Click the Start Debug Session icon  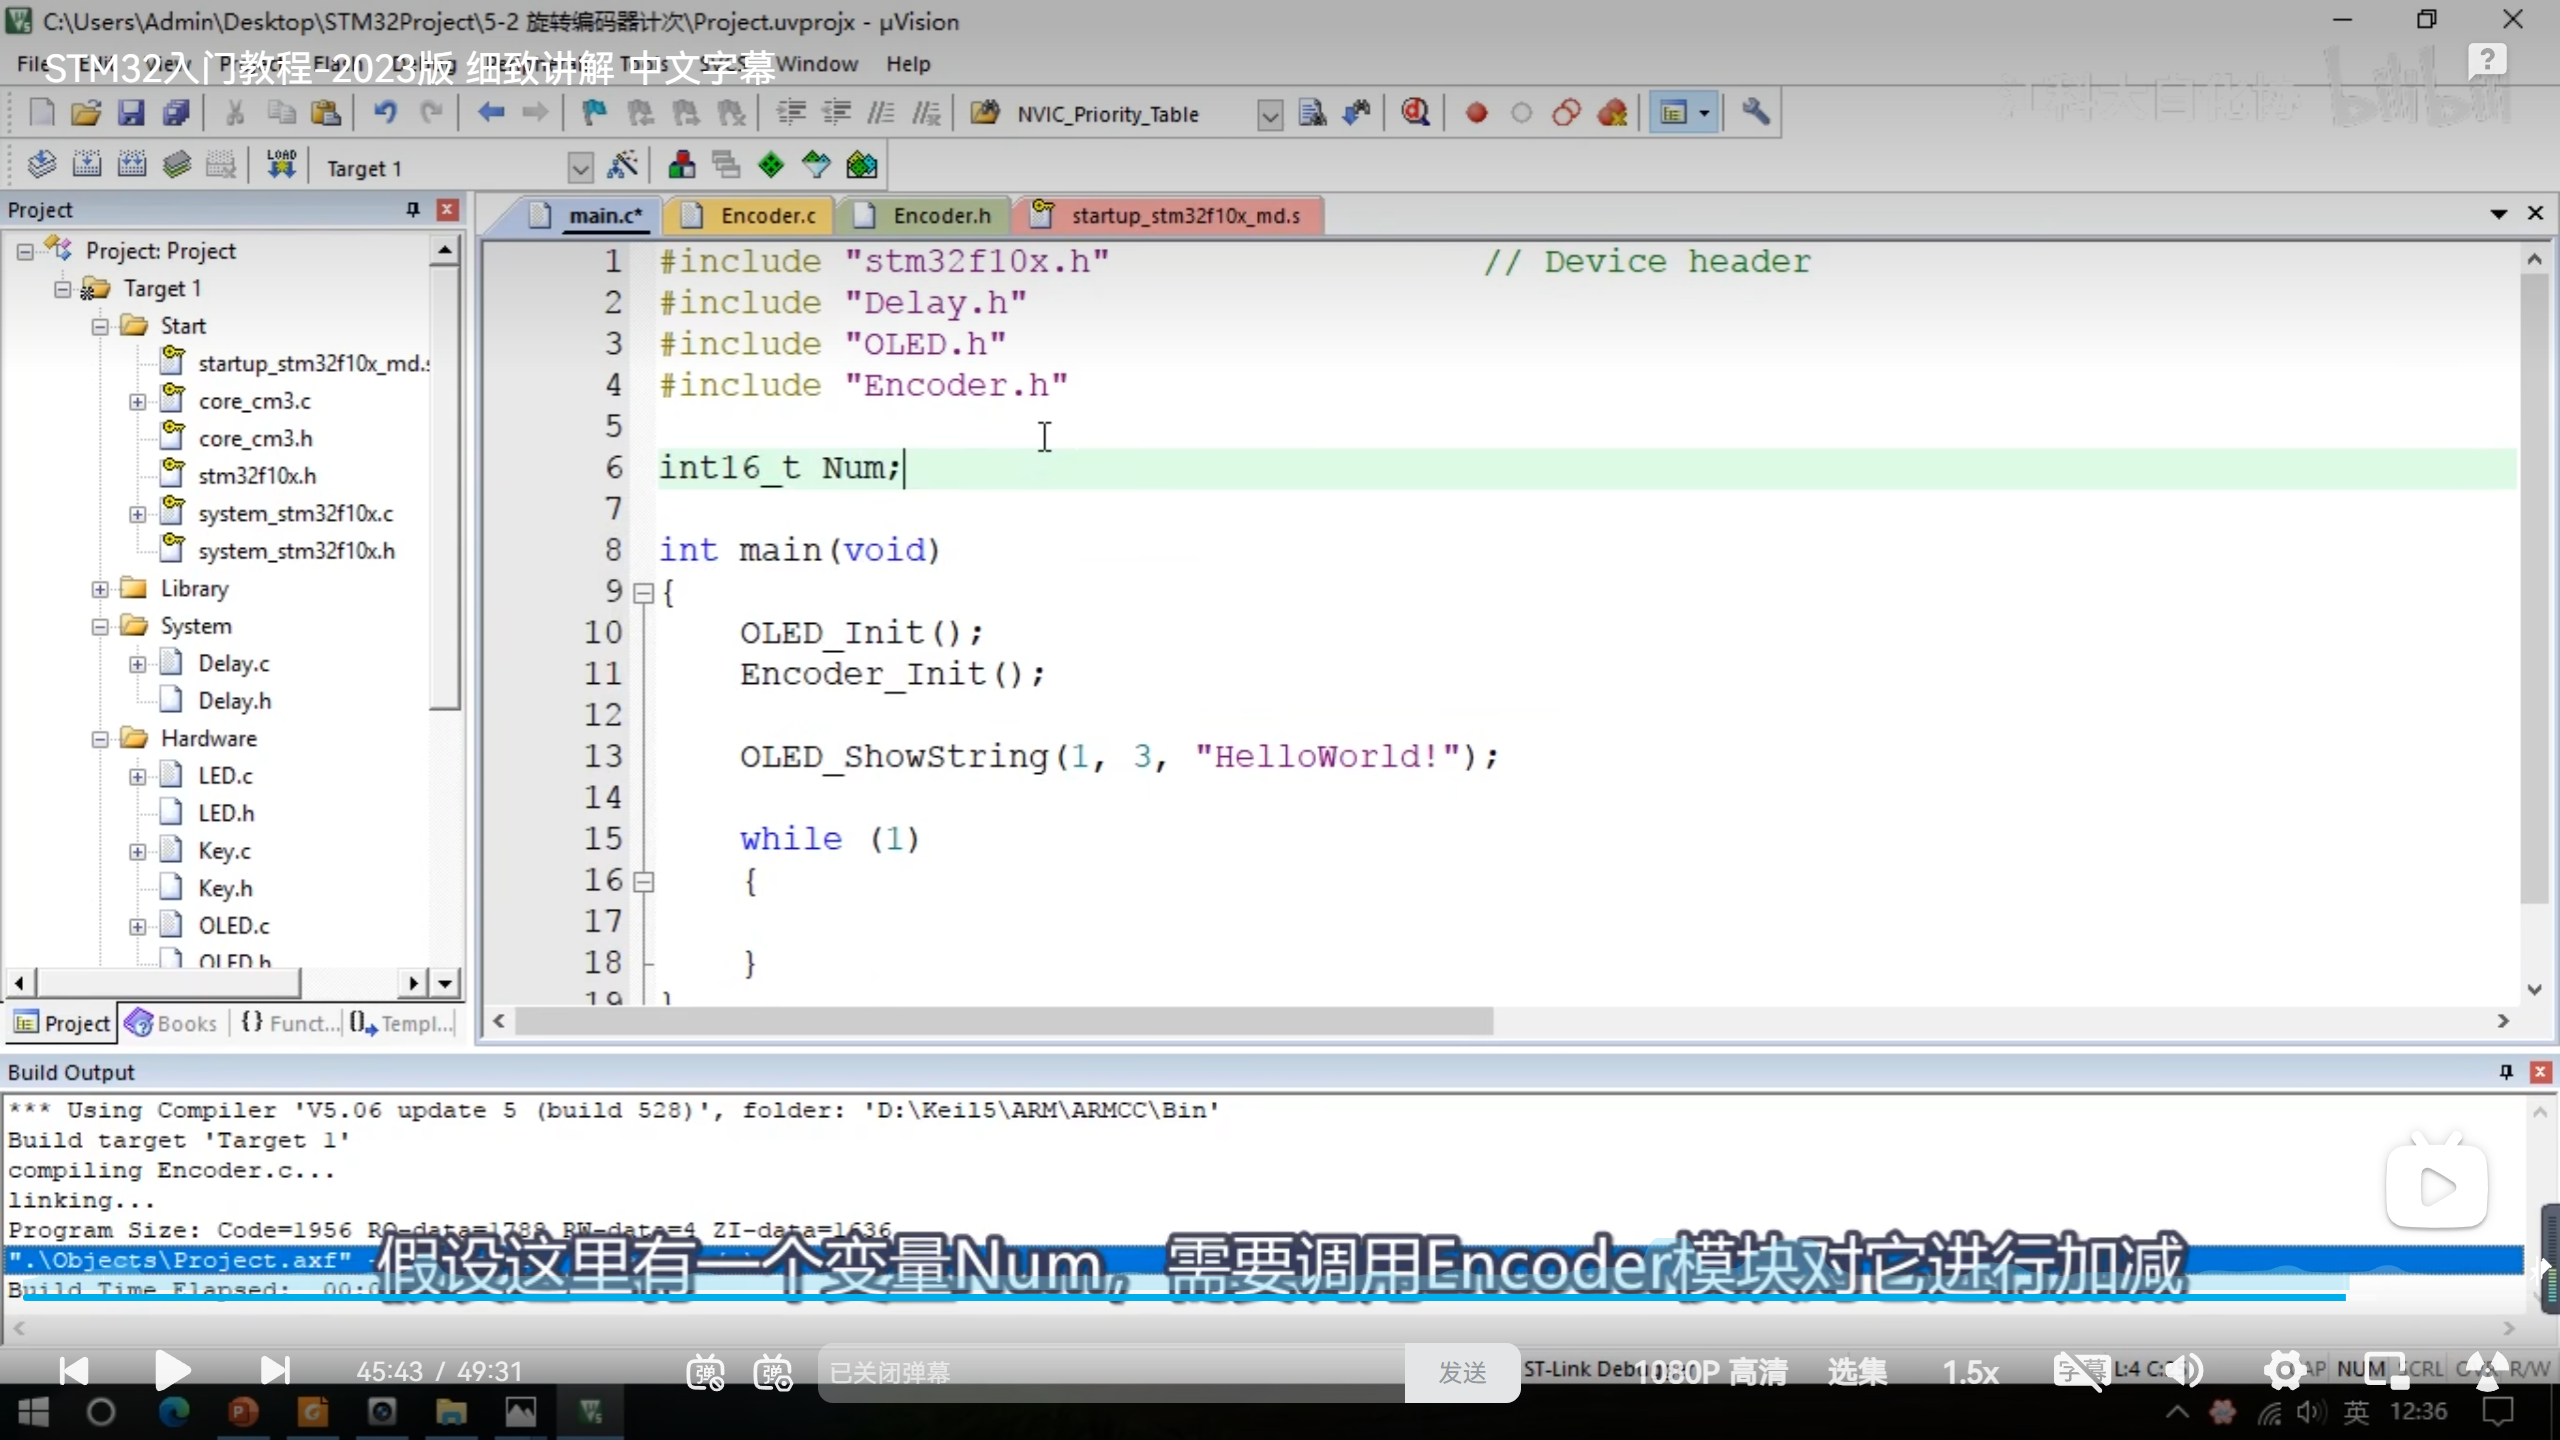1415,113
